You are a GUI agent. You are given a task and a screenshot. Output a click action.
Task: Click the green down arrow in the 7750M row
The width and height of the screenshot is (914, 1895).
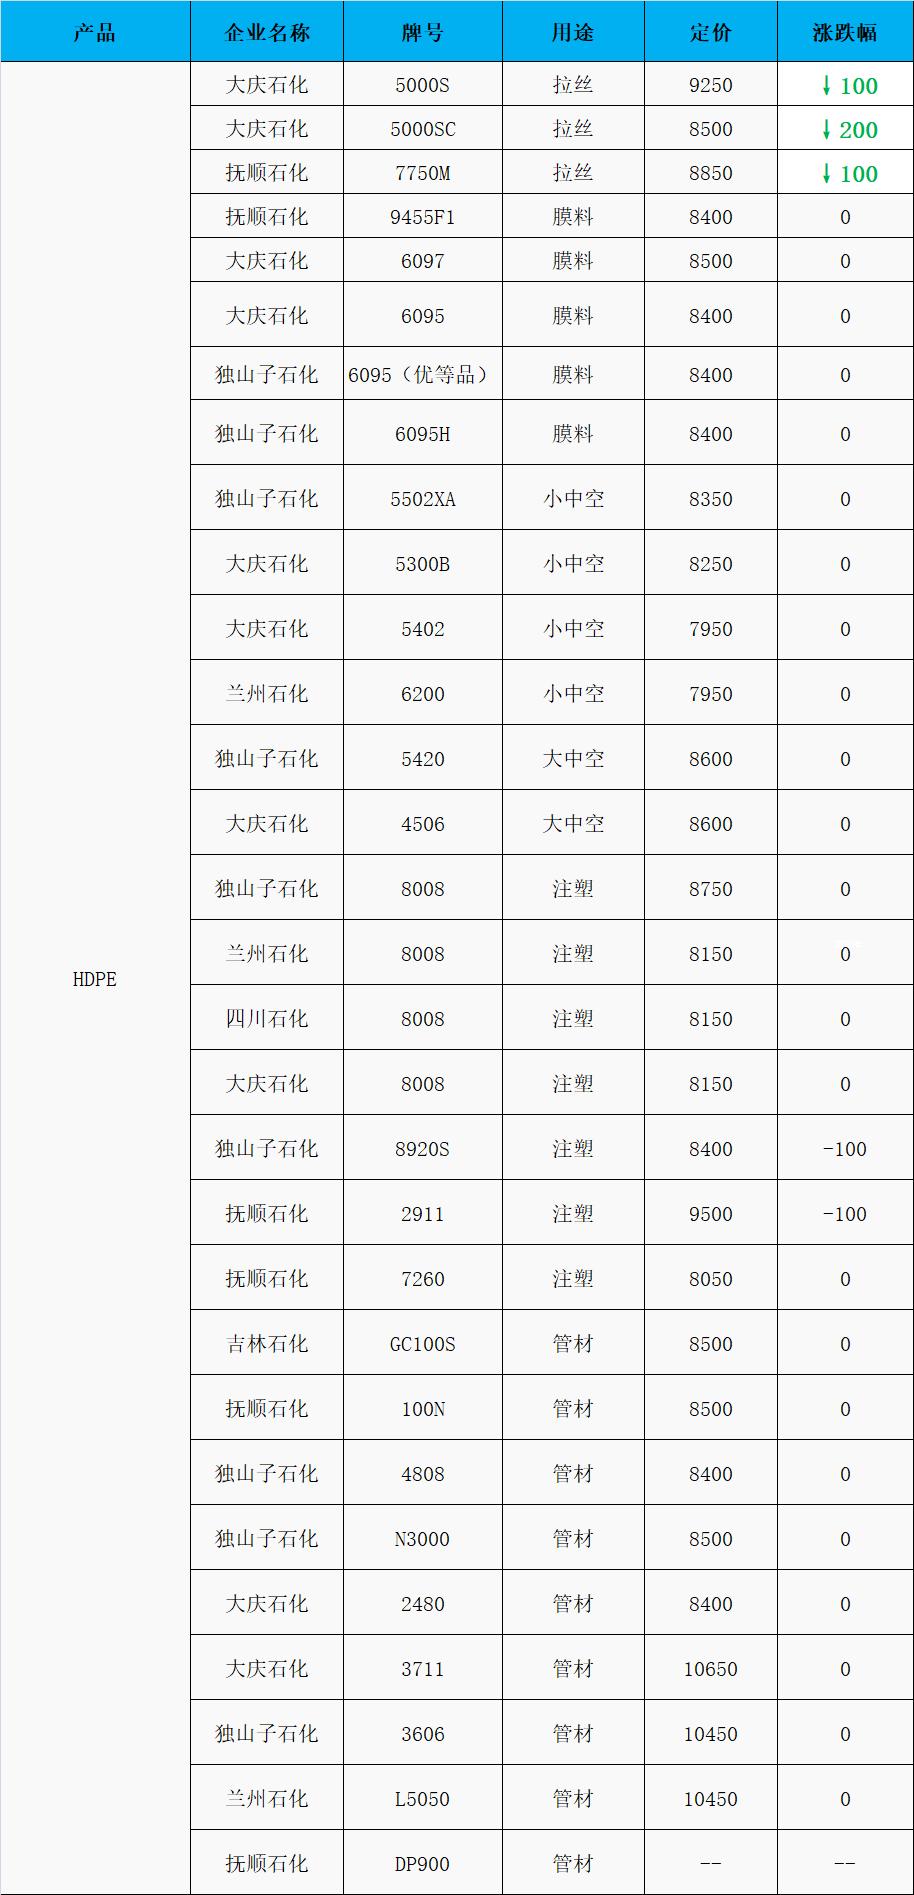827,174
